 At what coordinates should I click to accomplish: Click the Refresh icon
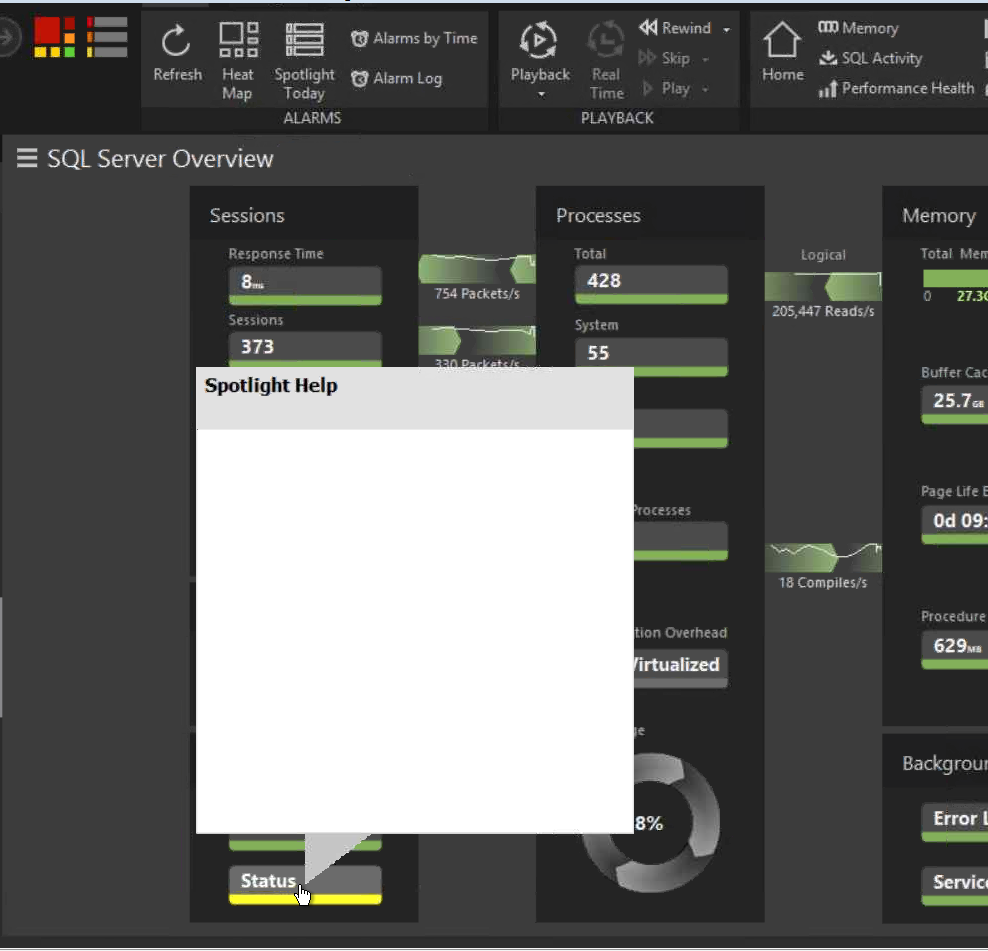177,41
